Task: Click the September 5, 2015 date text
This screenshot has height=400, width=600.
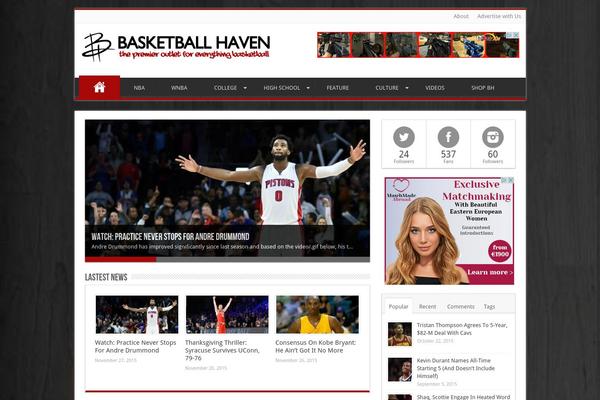Action: click(437, 384)
